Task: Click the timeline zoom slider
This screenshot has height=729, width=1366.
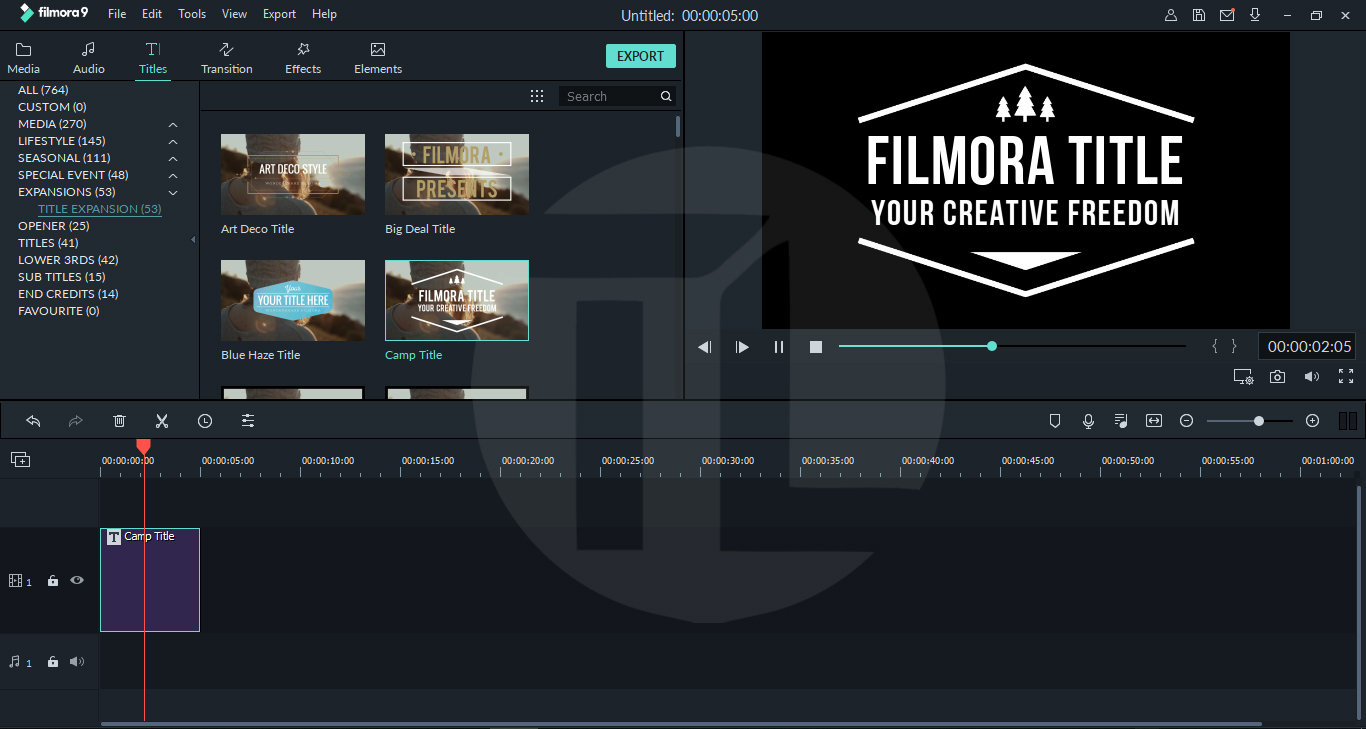Action: tap(1250, 421)
